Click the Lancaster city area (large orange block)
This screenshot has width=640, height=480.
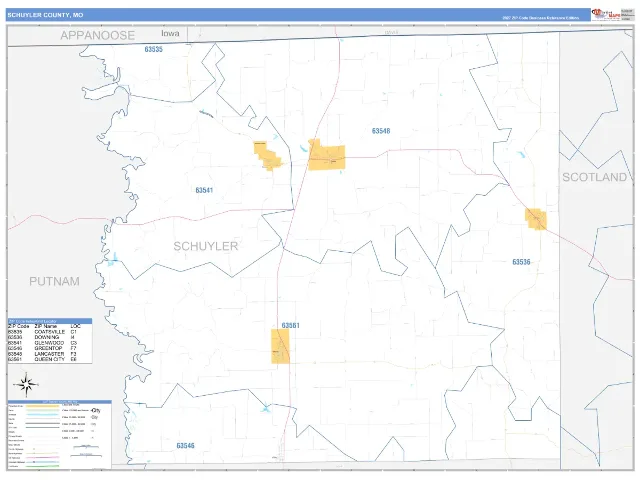tap(328, 157)
